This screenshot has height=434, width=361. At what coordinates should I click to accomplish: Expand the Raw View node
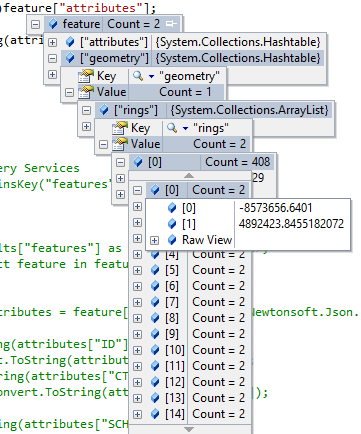(154, 240)
